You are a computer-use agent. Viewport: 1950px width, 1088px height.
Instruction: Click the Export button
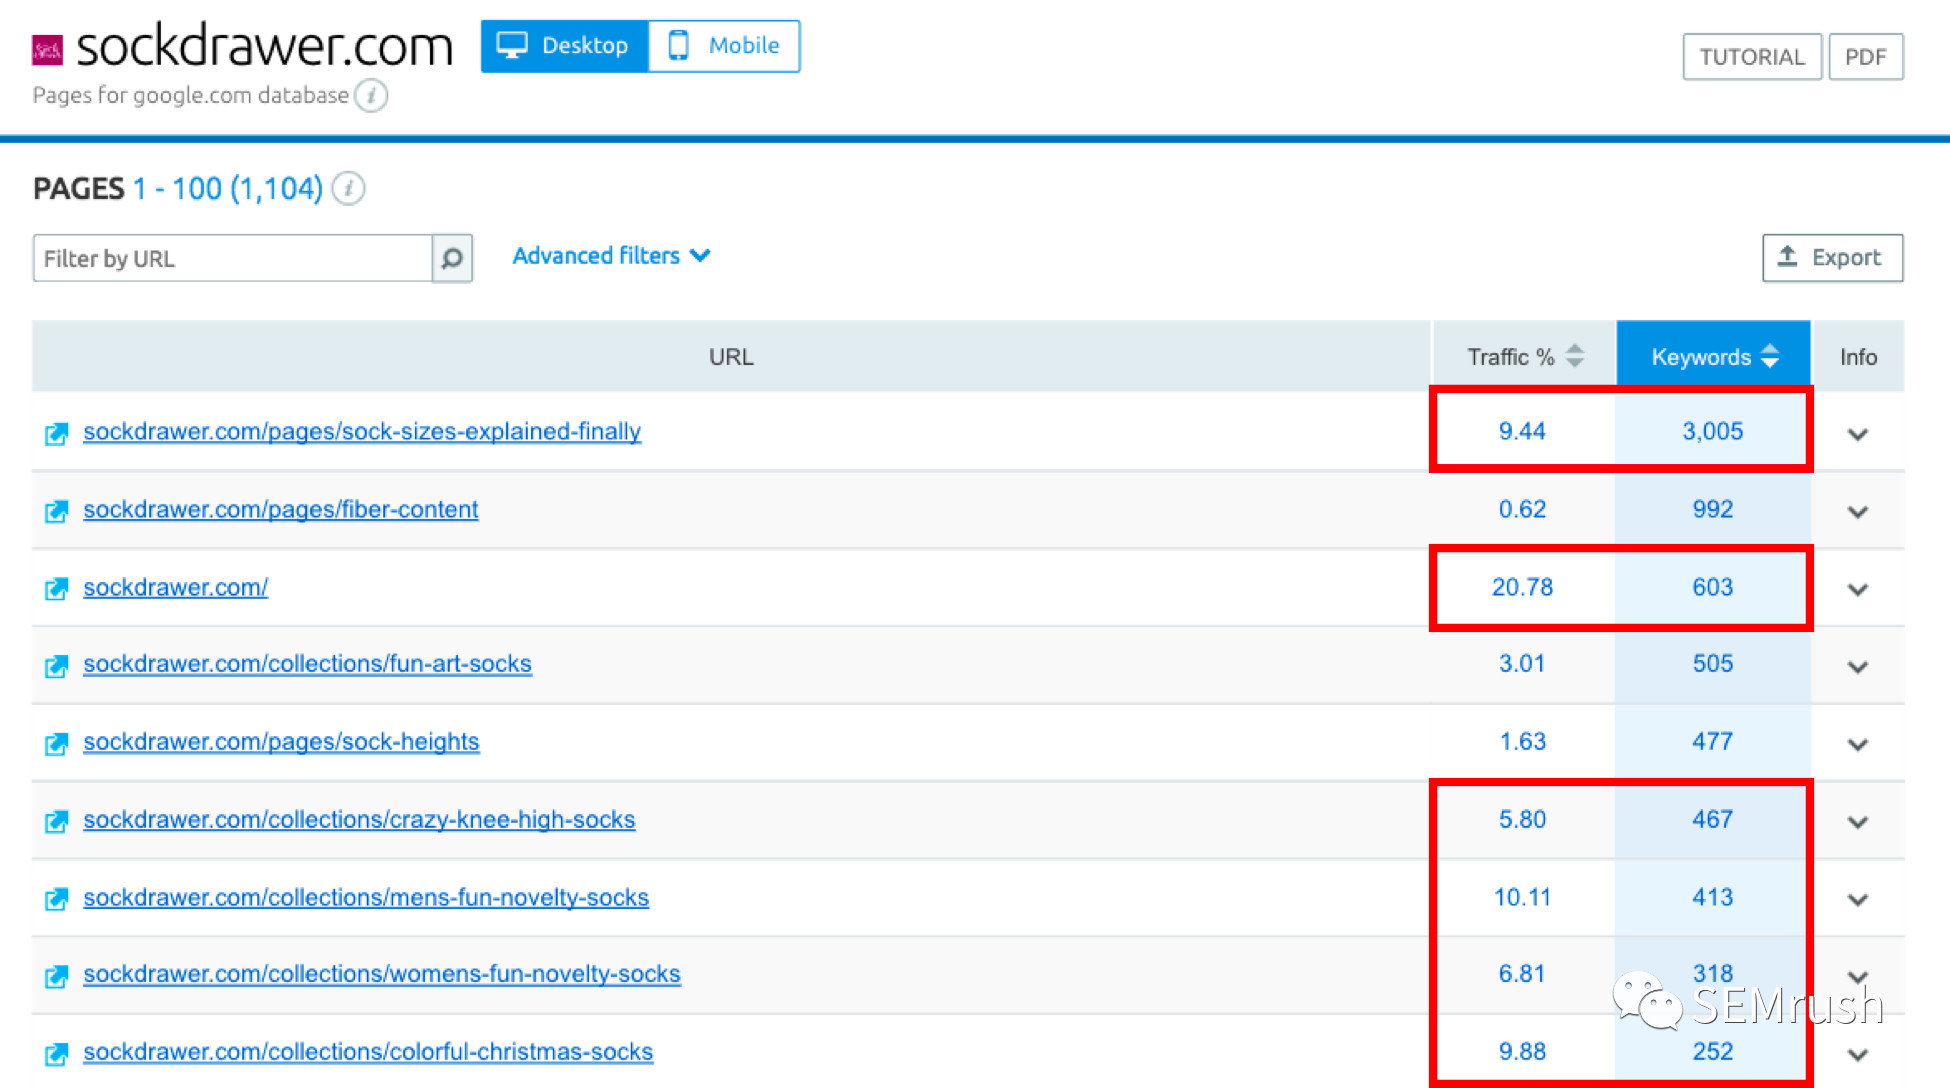[1832, 258]
